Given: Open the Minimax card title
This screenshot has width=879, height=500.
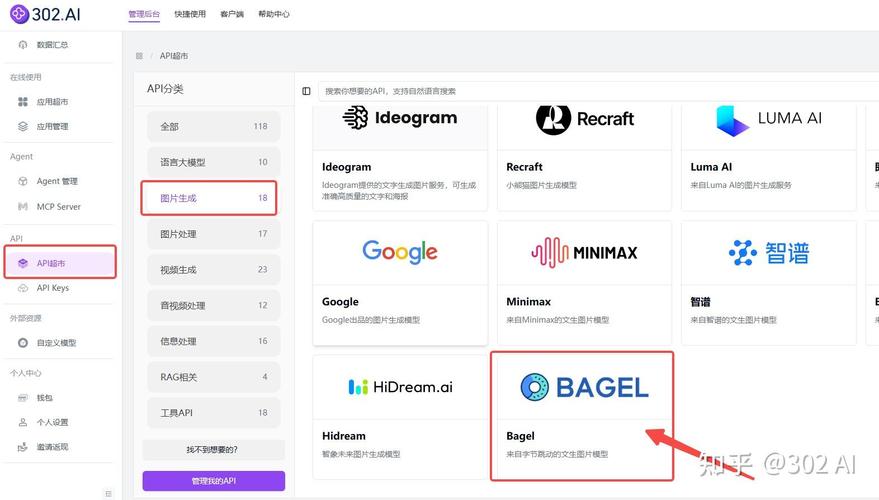Looking at the screenshot, I should tap(529, 302).
